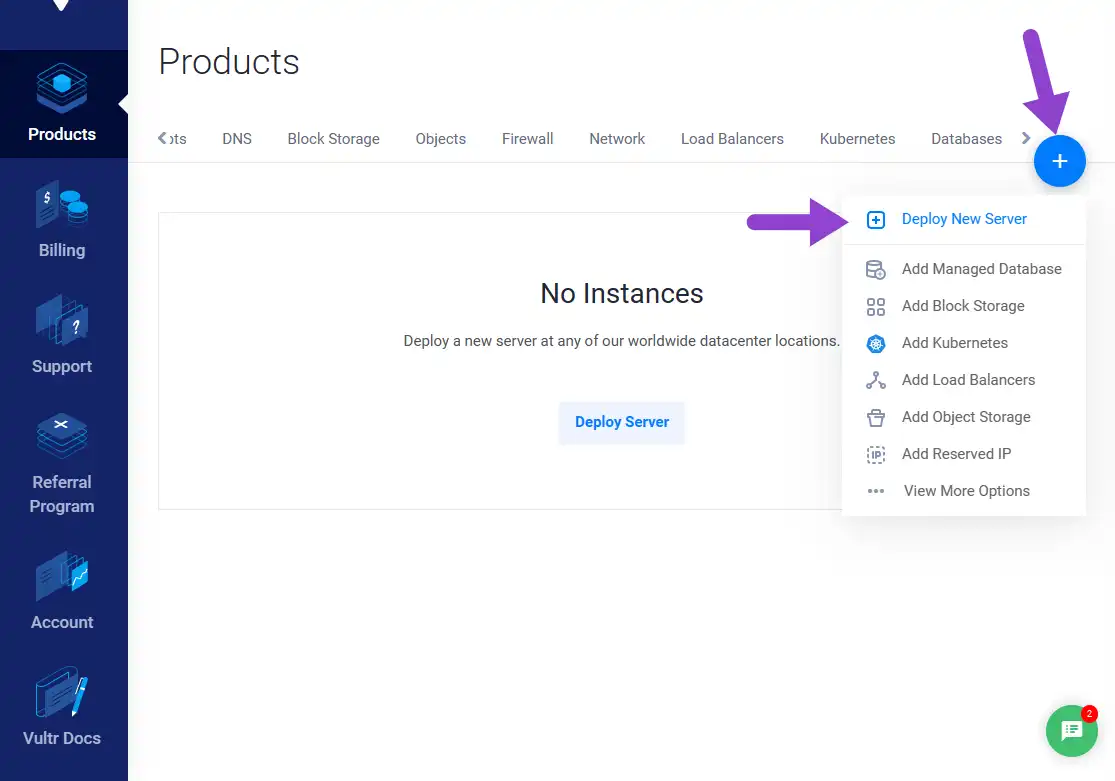Click the Add Managed Database icon
The height and width of the screenshot is (781, 1115).
coord(875,270)
